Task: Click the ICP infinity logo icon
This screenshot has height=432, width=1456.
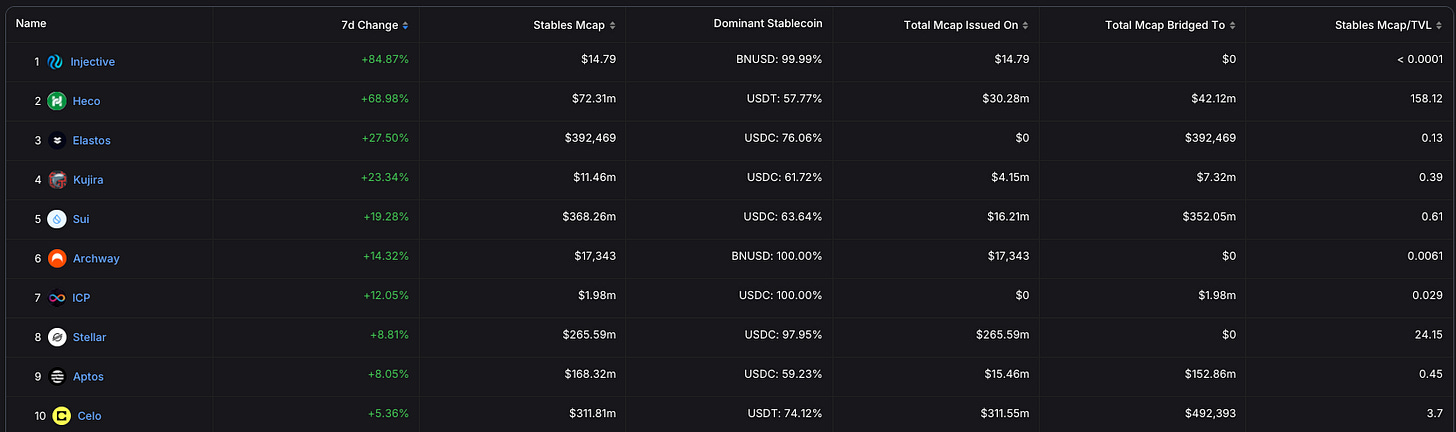Action: click(57, 298)
